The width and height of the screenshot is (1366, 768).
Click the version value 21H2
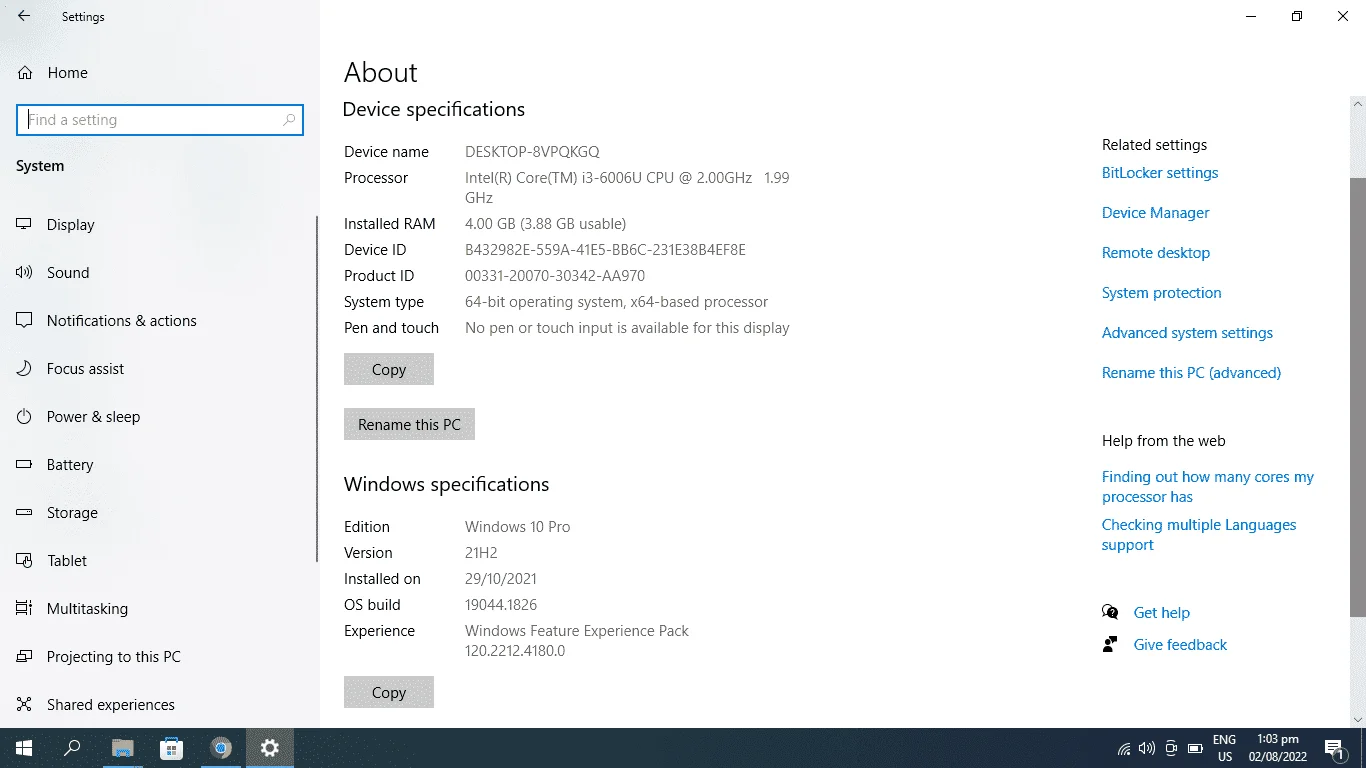[x=481, y=553]
